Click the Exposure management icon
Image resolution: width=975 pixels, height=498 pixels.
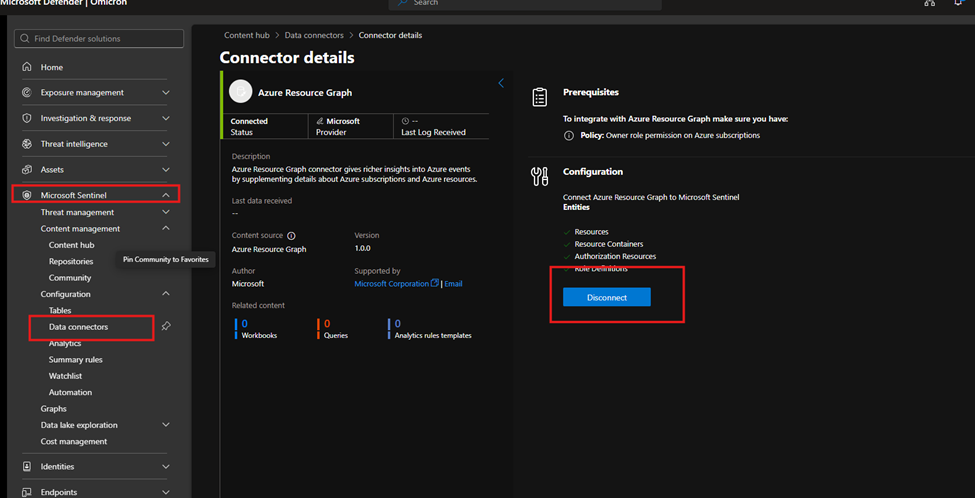[x=27, y=93]
